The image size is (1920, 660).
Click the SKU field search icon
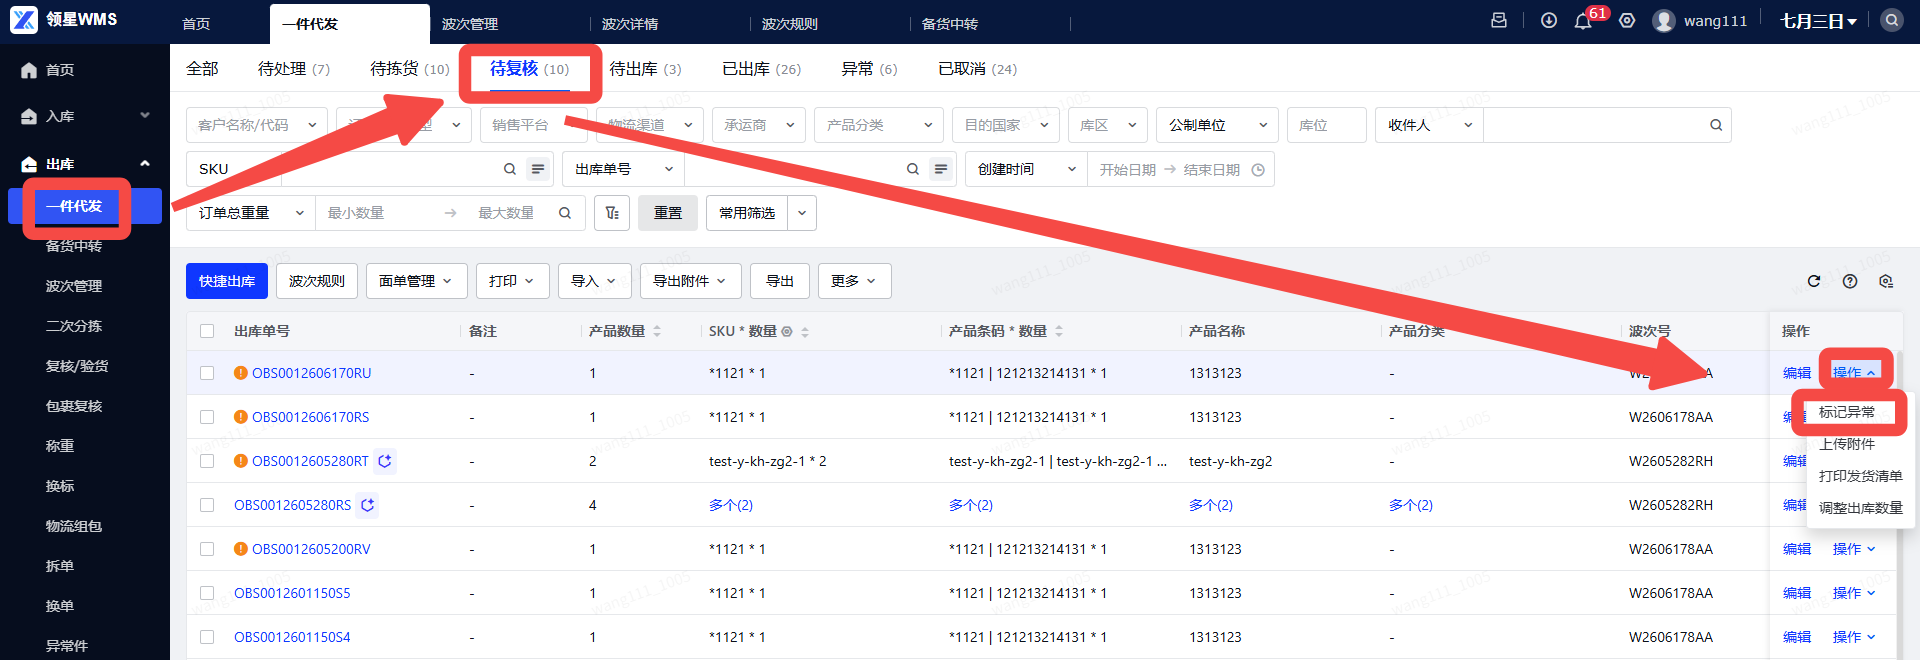[510, 169]
